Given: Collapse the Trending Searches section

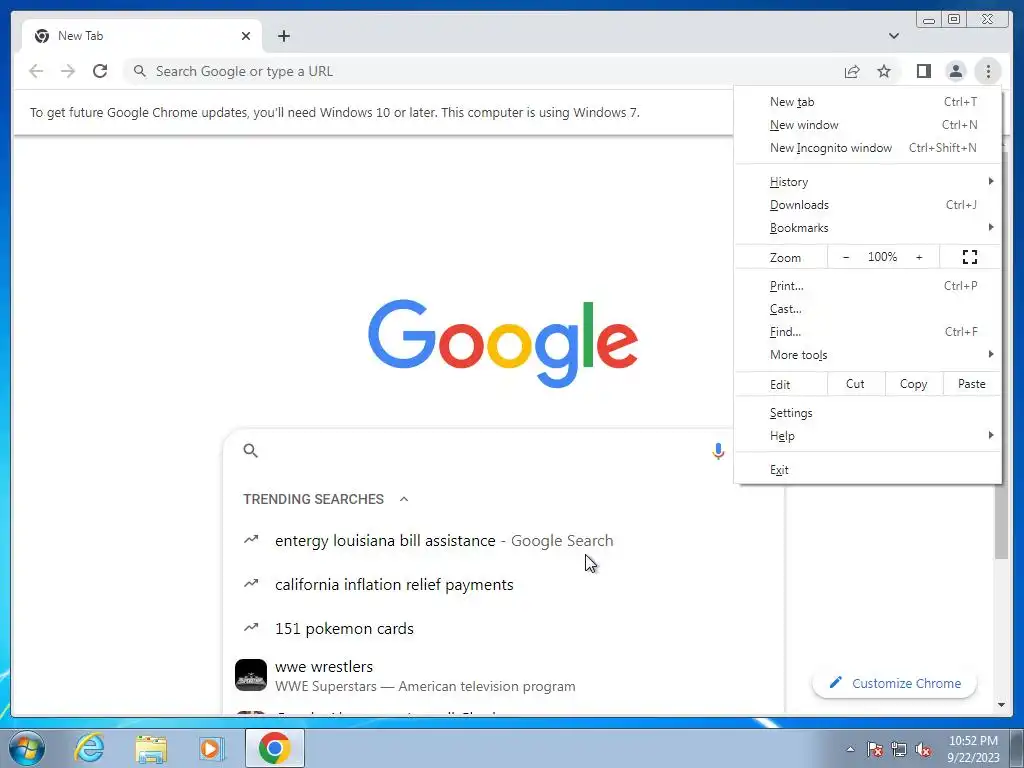Looking at the screenshot, I should tap(404, 499).
